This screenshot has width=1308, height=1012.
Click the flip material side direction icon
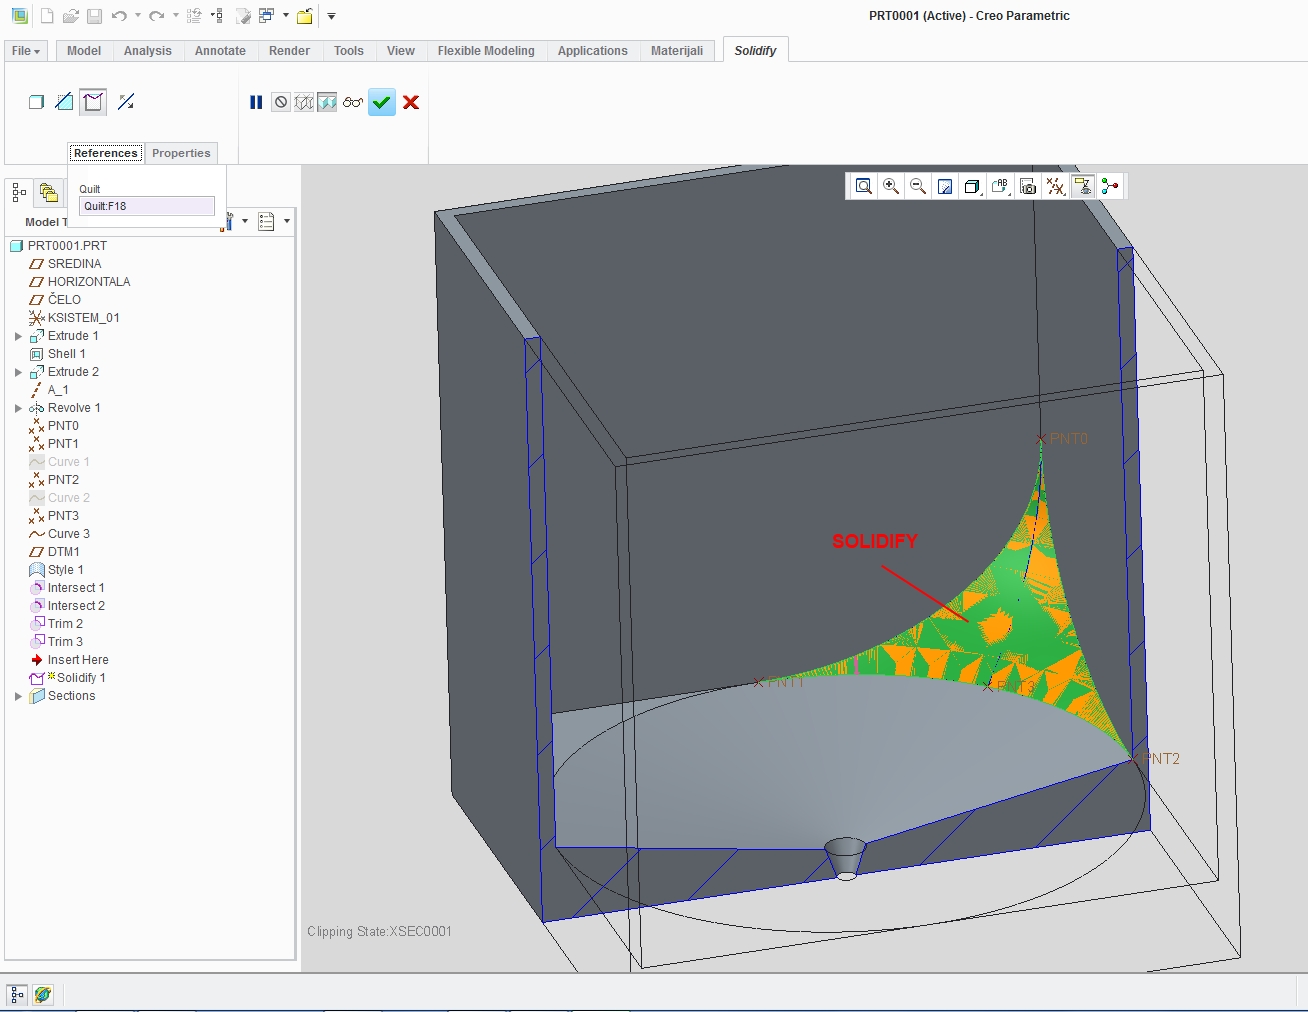click(x=126, y=101)
